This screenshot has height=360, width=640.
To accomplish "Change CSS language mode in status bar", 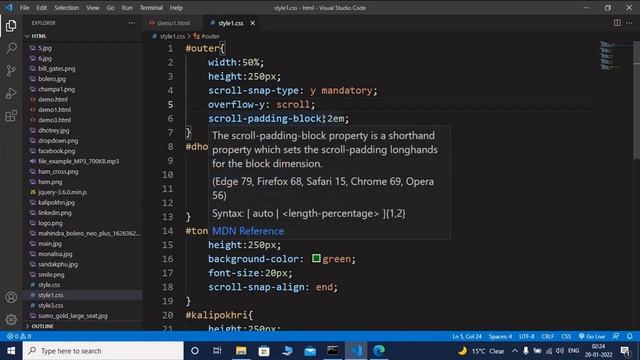I will 566,336.
